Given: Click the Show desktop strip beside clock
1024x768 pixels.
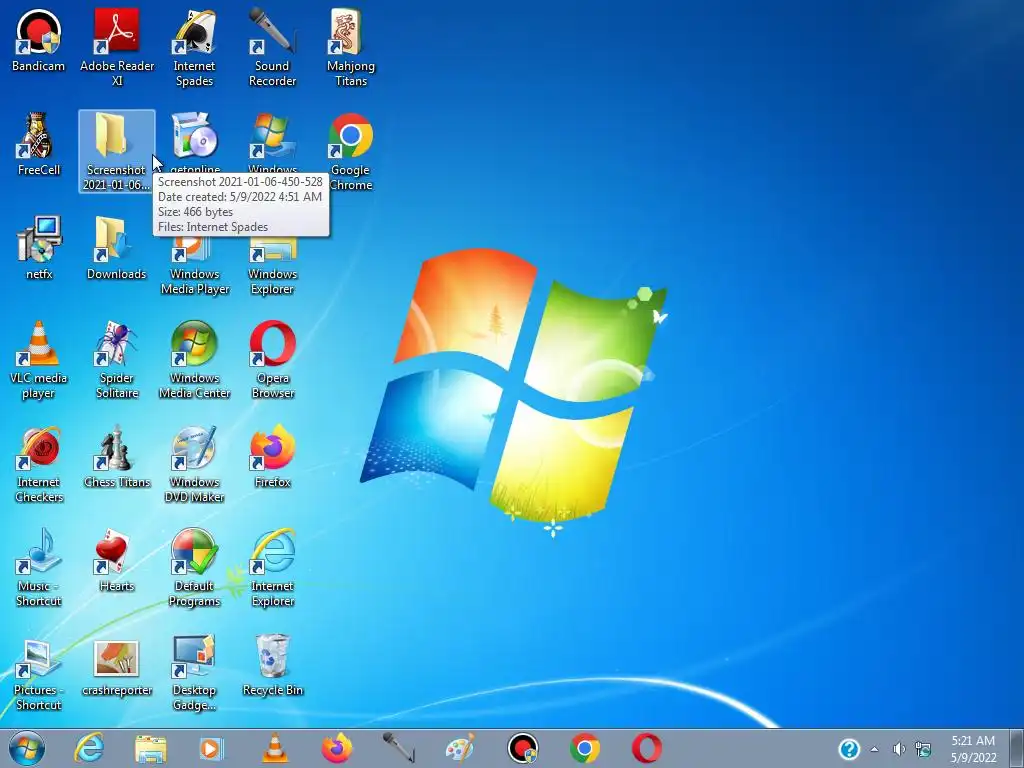Looking at the screenshot, I should click(1017, 748).
